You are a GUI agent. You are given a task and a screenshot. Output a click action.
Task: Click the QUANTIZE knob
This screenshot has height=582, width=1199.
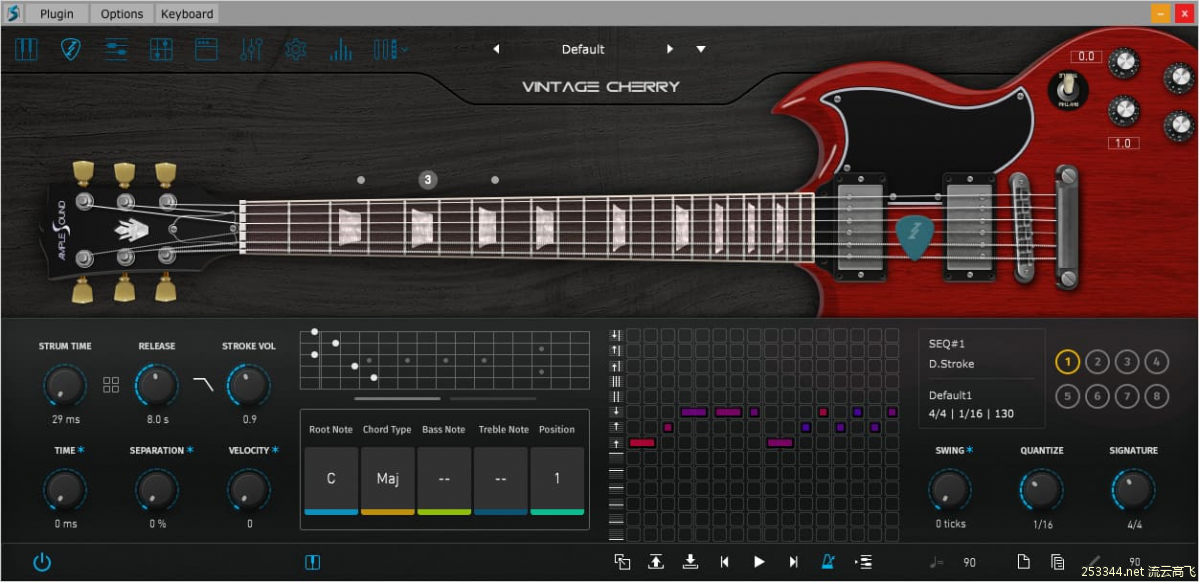point(1041,490)
